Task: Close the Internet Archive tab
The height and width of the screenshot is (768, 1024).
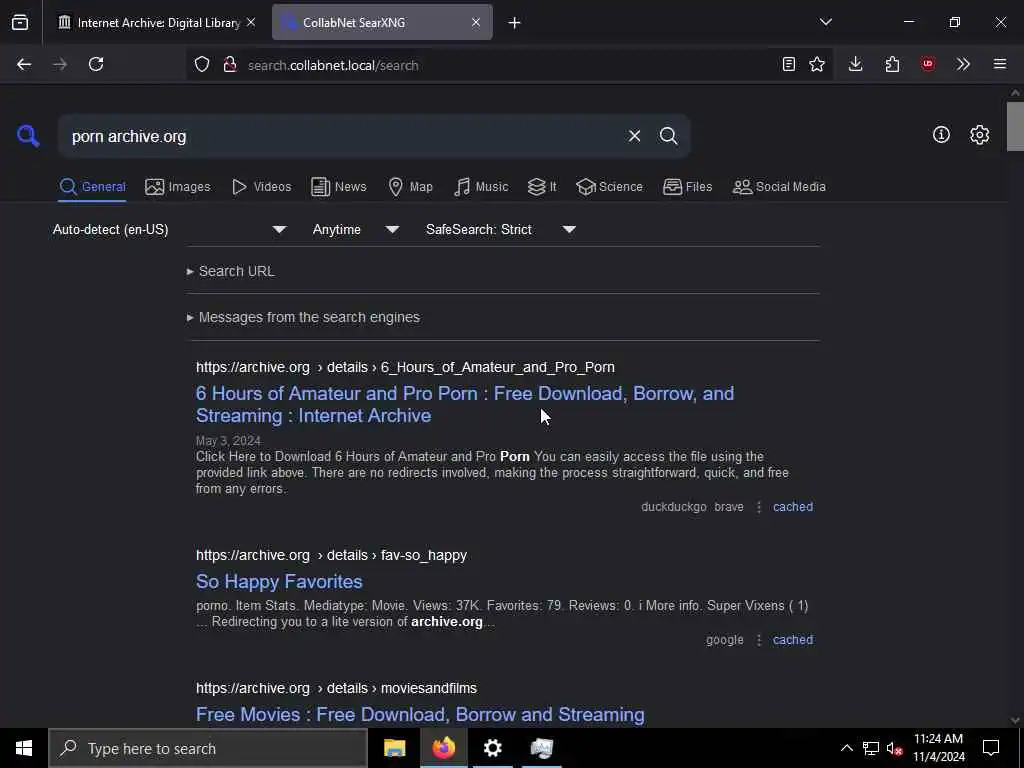Action: coord(251,22)
